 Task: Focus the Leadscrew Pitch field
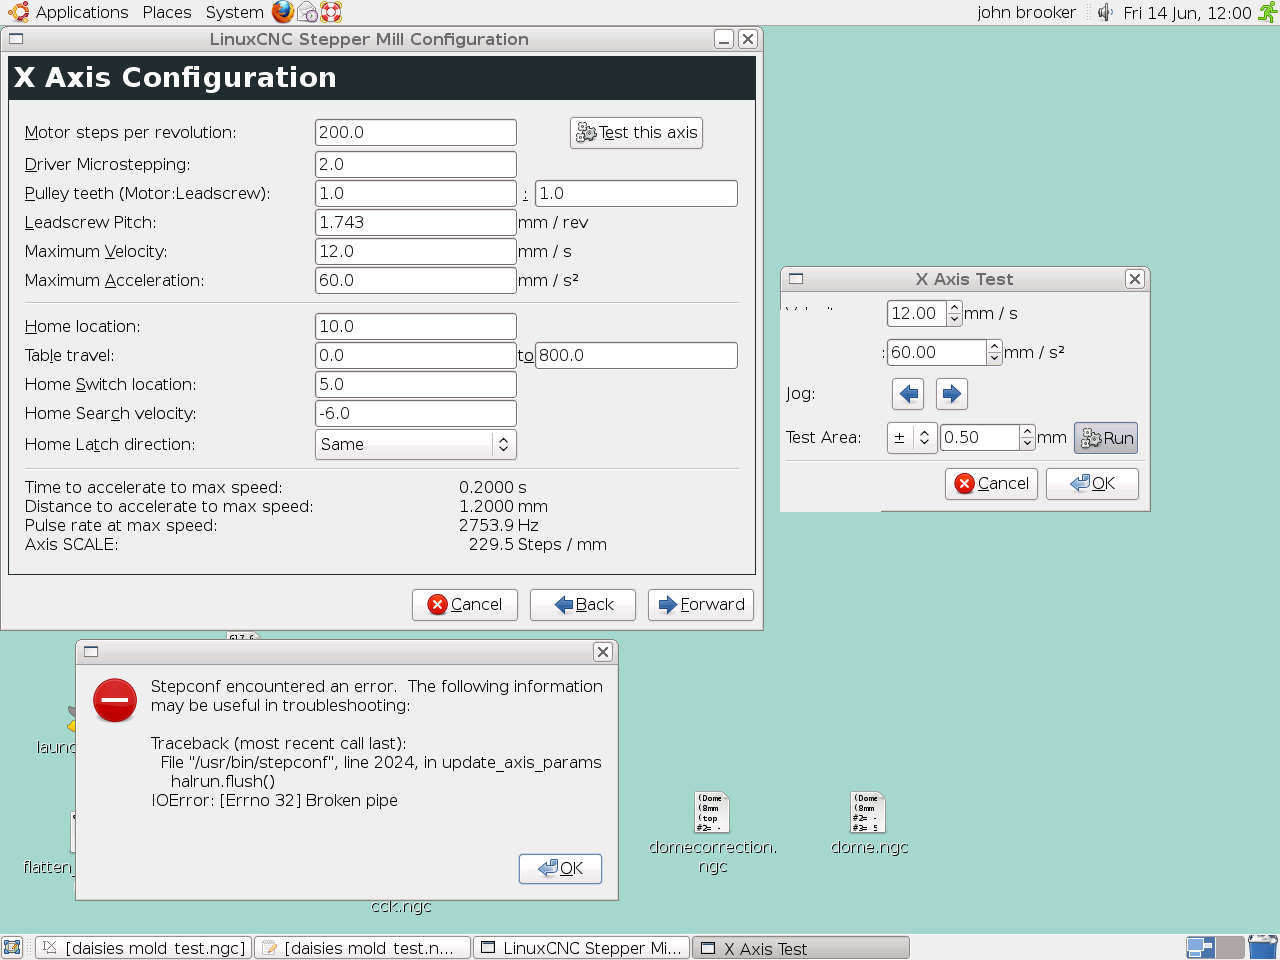pyautogui.click(x=416, y=222)
